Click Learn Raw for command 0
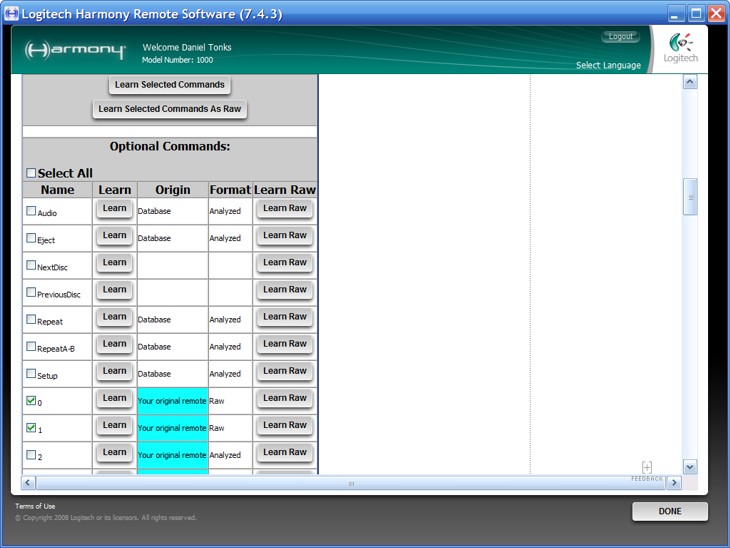 tap(285, 398)
